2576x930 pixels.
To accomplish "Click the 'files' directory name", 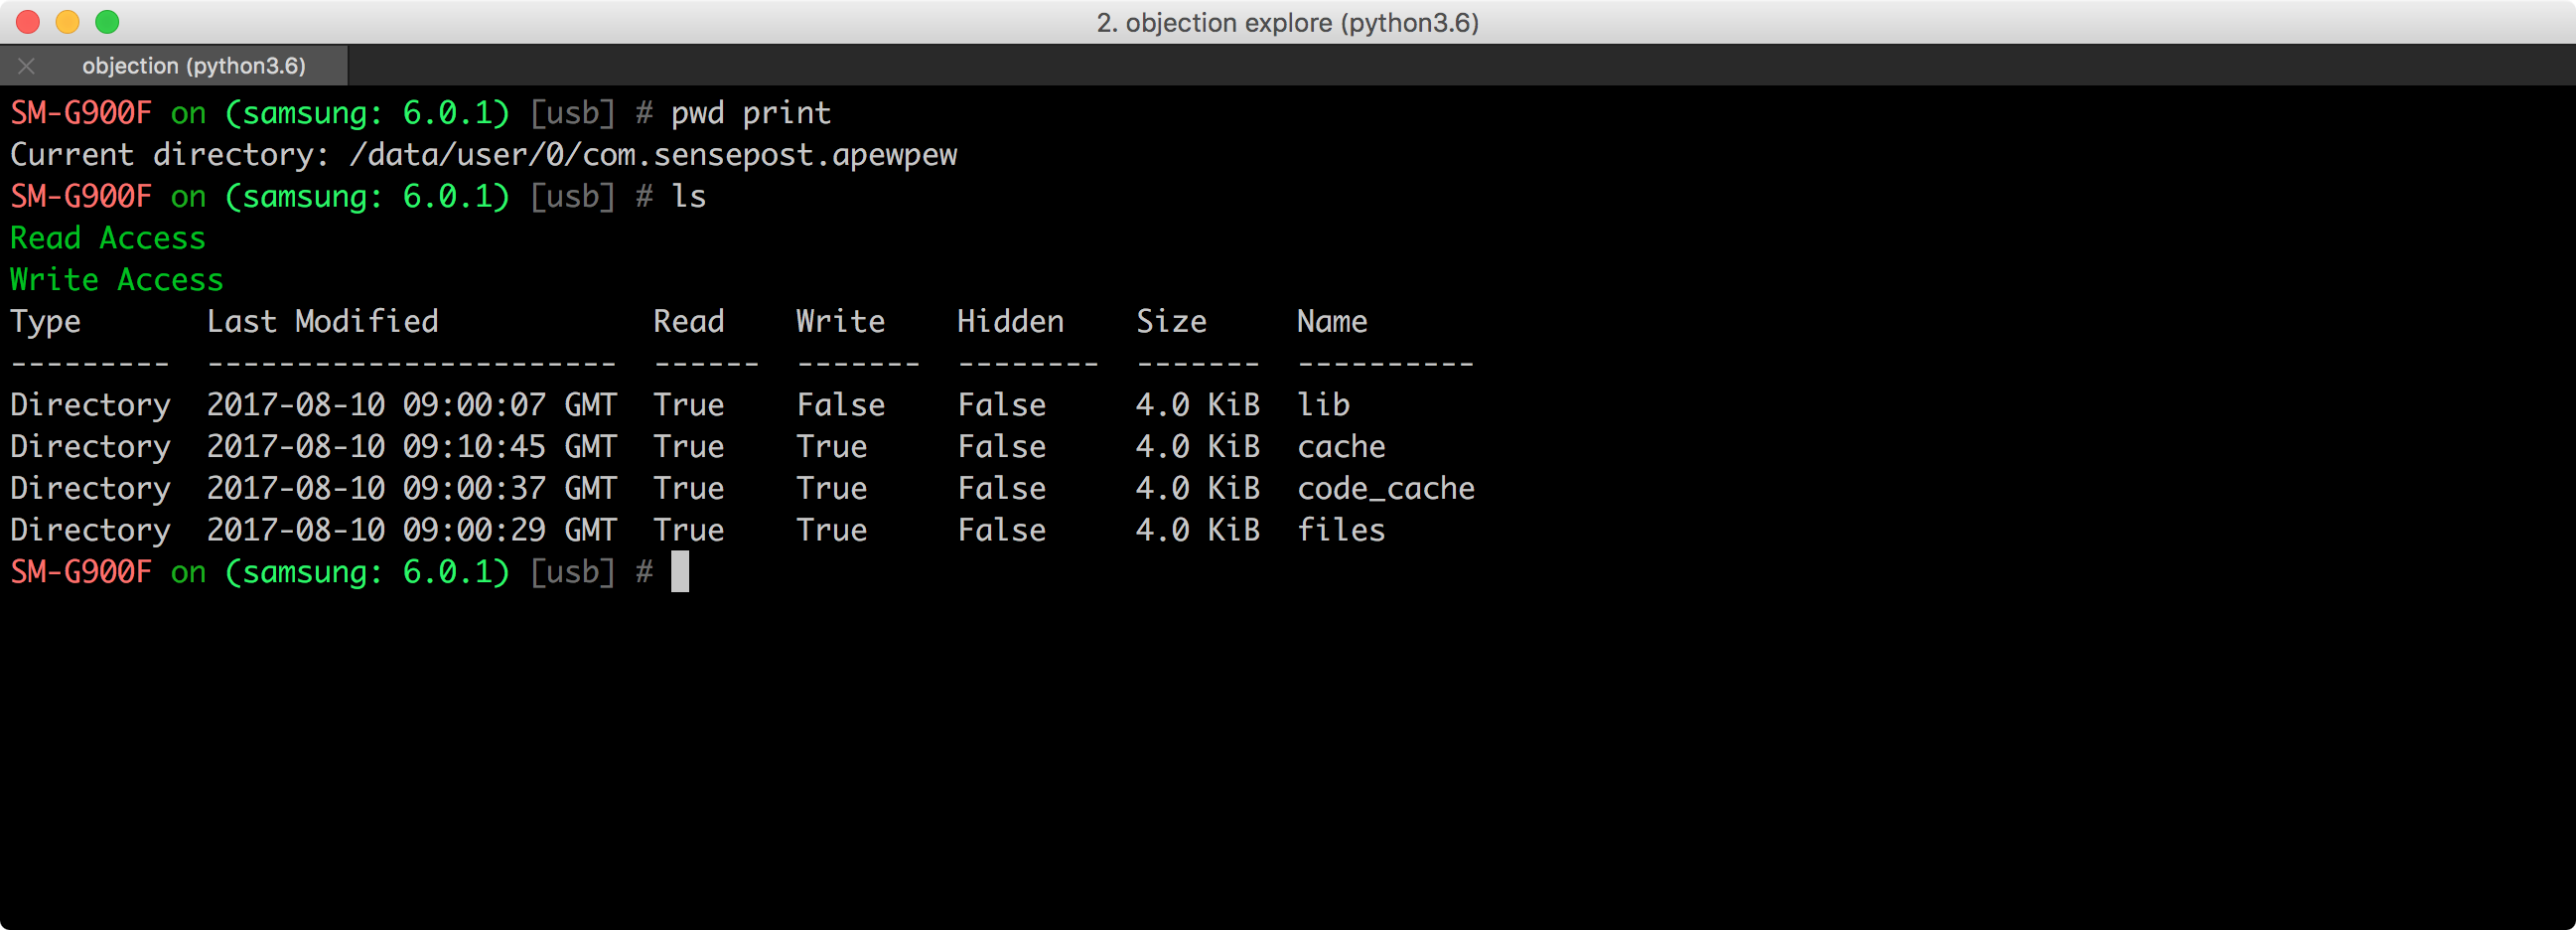I will tap(1341, 530).
